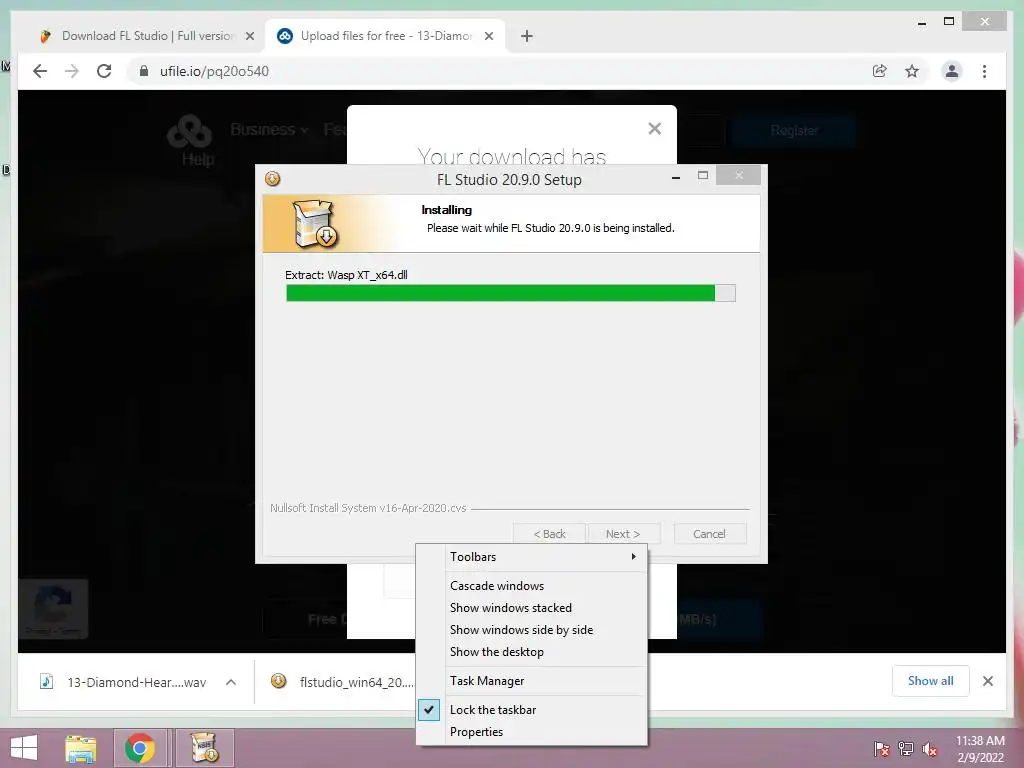Click the Nullsoft Install System text
This screenshot has height=768, width=1024.
pos(368,508)
